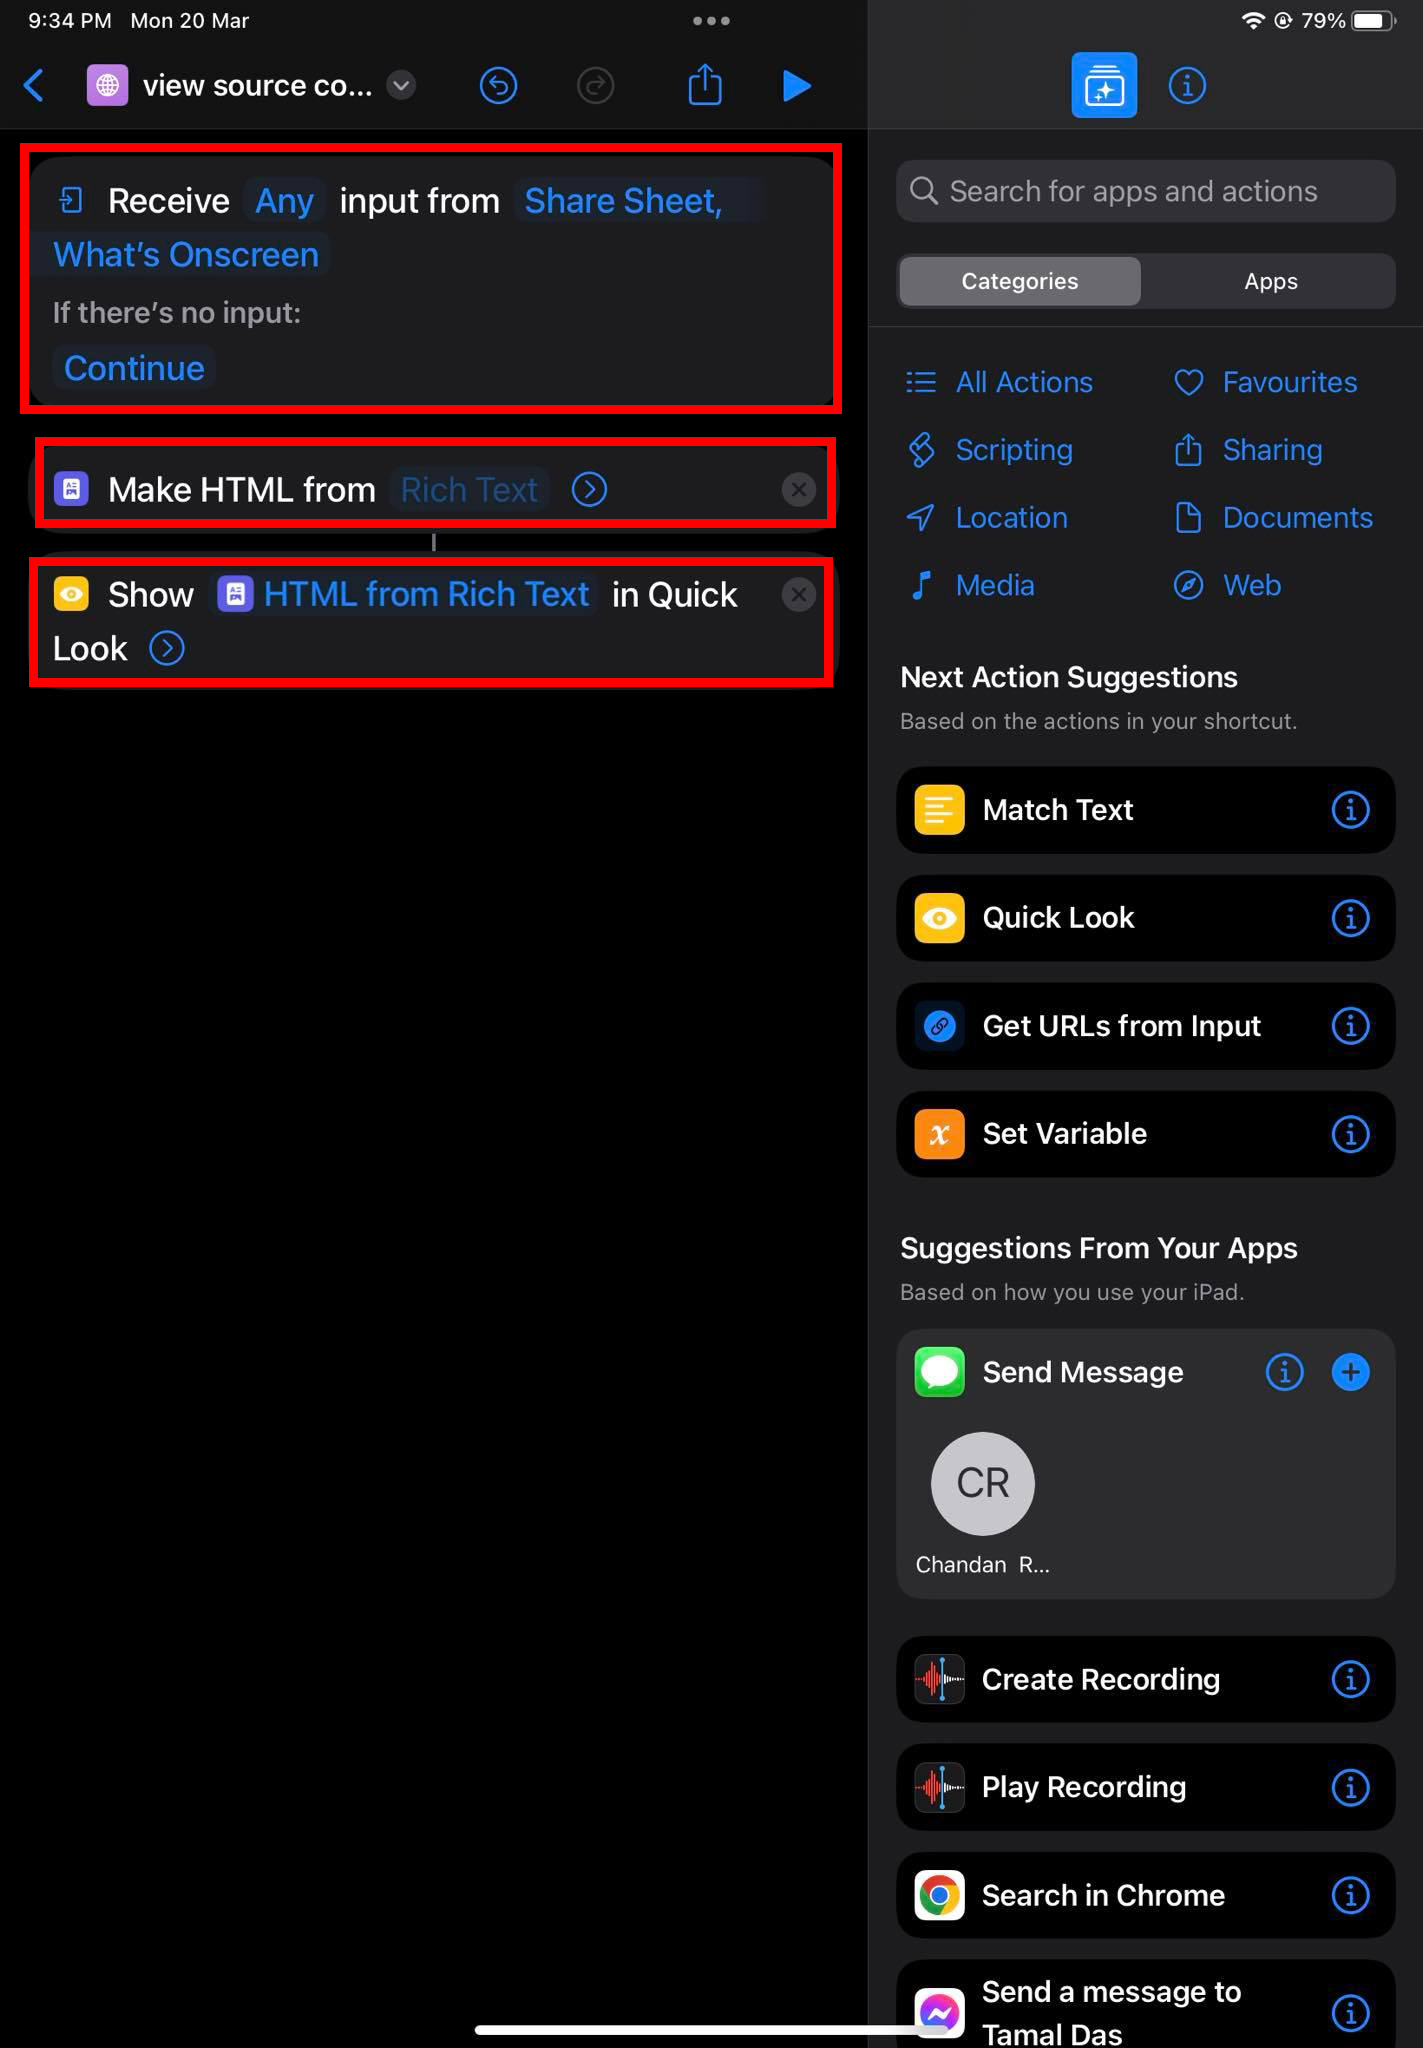Viewport: 1423px width, 2048px height.
Task: Show info for Match Text action
Action: click(x=1350, y=810)
